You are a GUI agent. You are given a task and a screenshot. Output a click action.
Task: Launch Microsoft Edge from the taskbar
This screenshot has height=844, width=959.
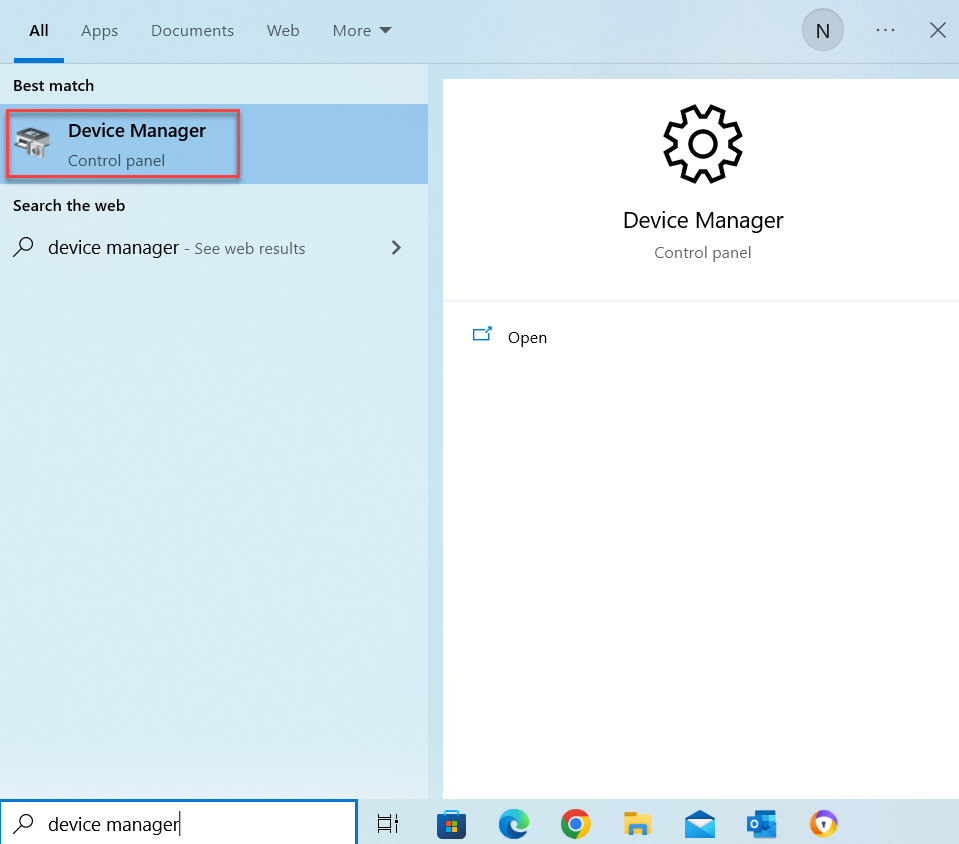tap(513, 824)
